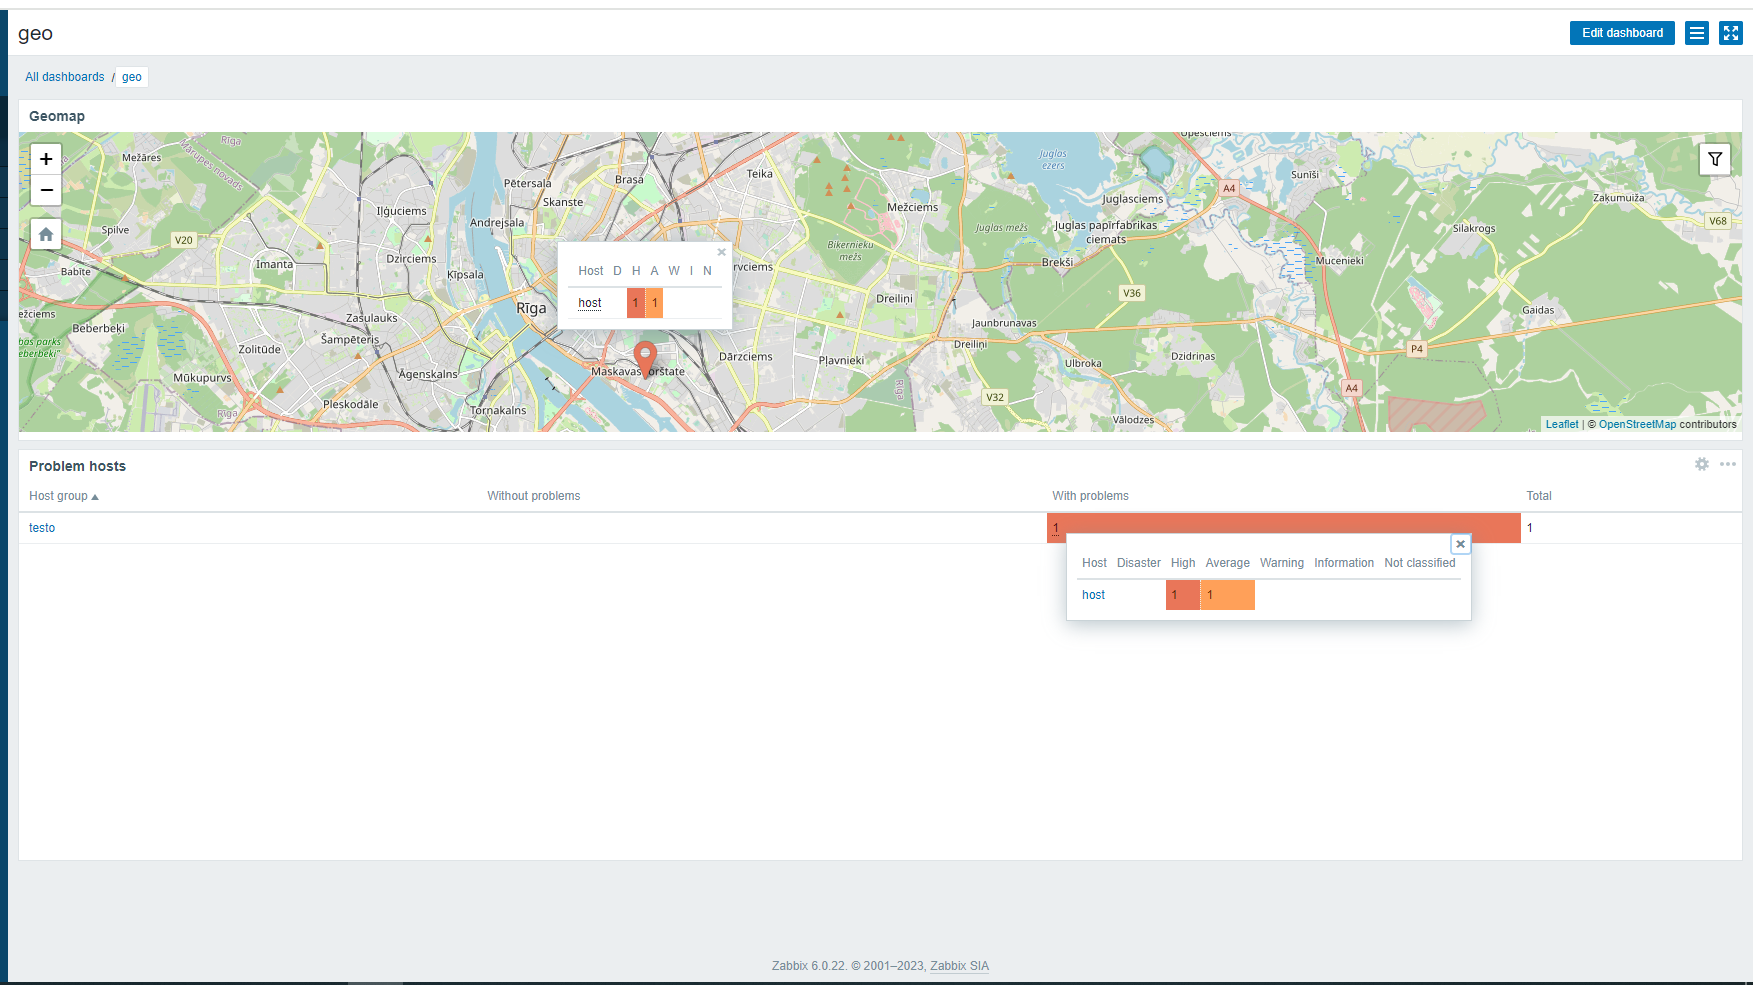Enter kiosk fullscreen mode
Image resolution: width=1753 pixels, height=985 pixels.
click(x=1730, y=33)
